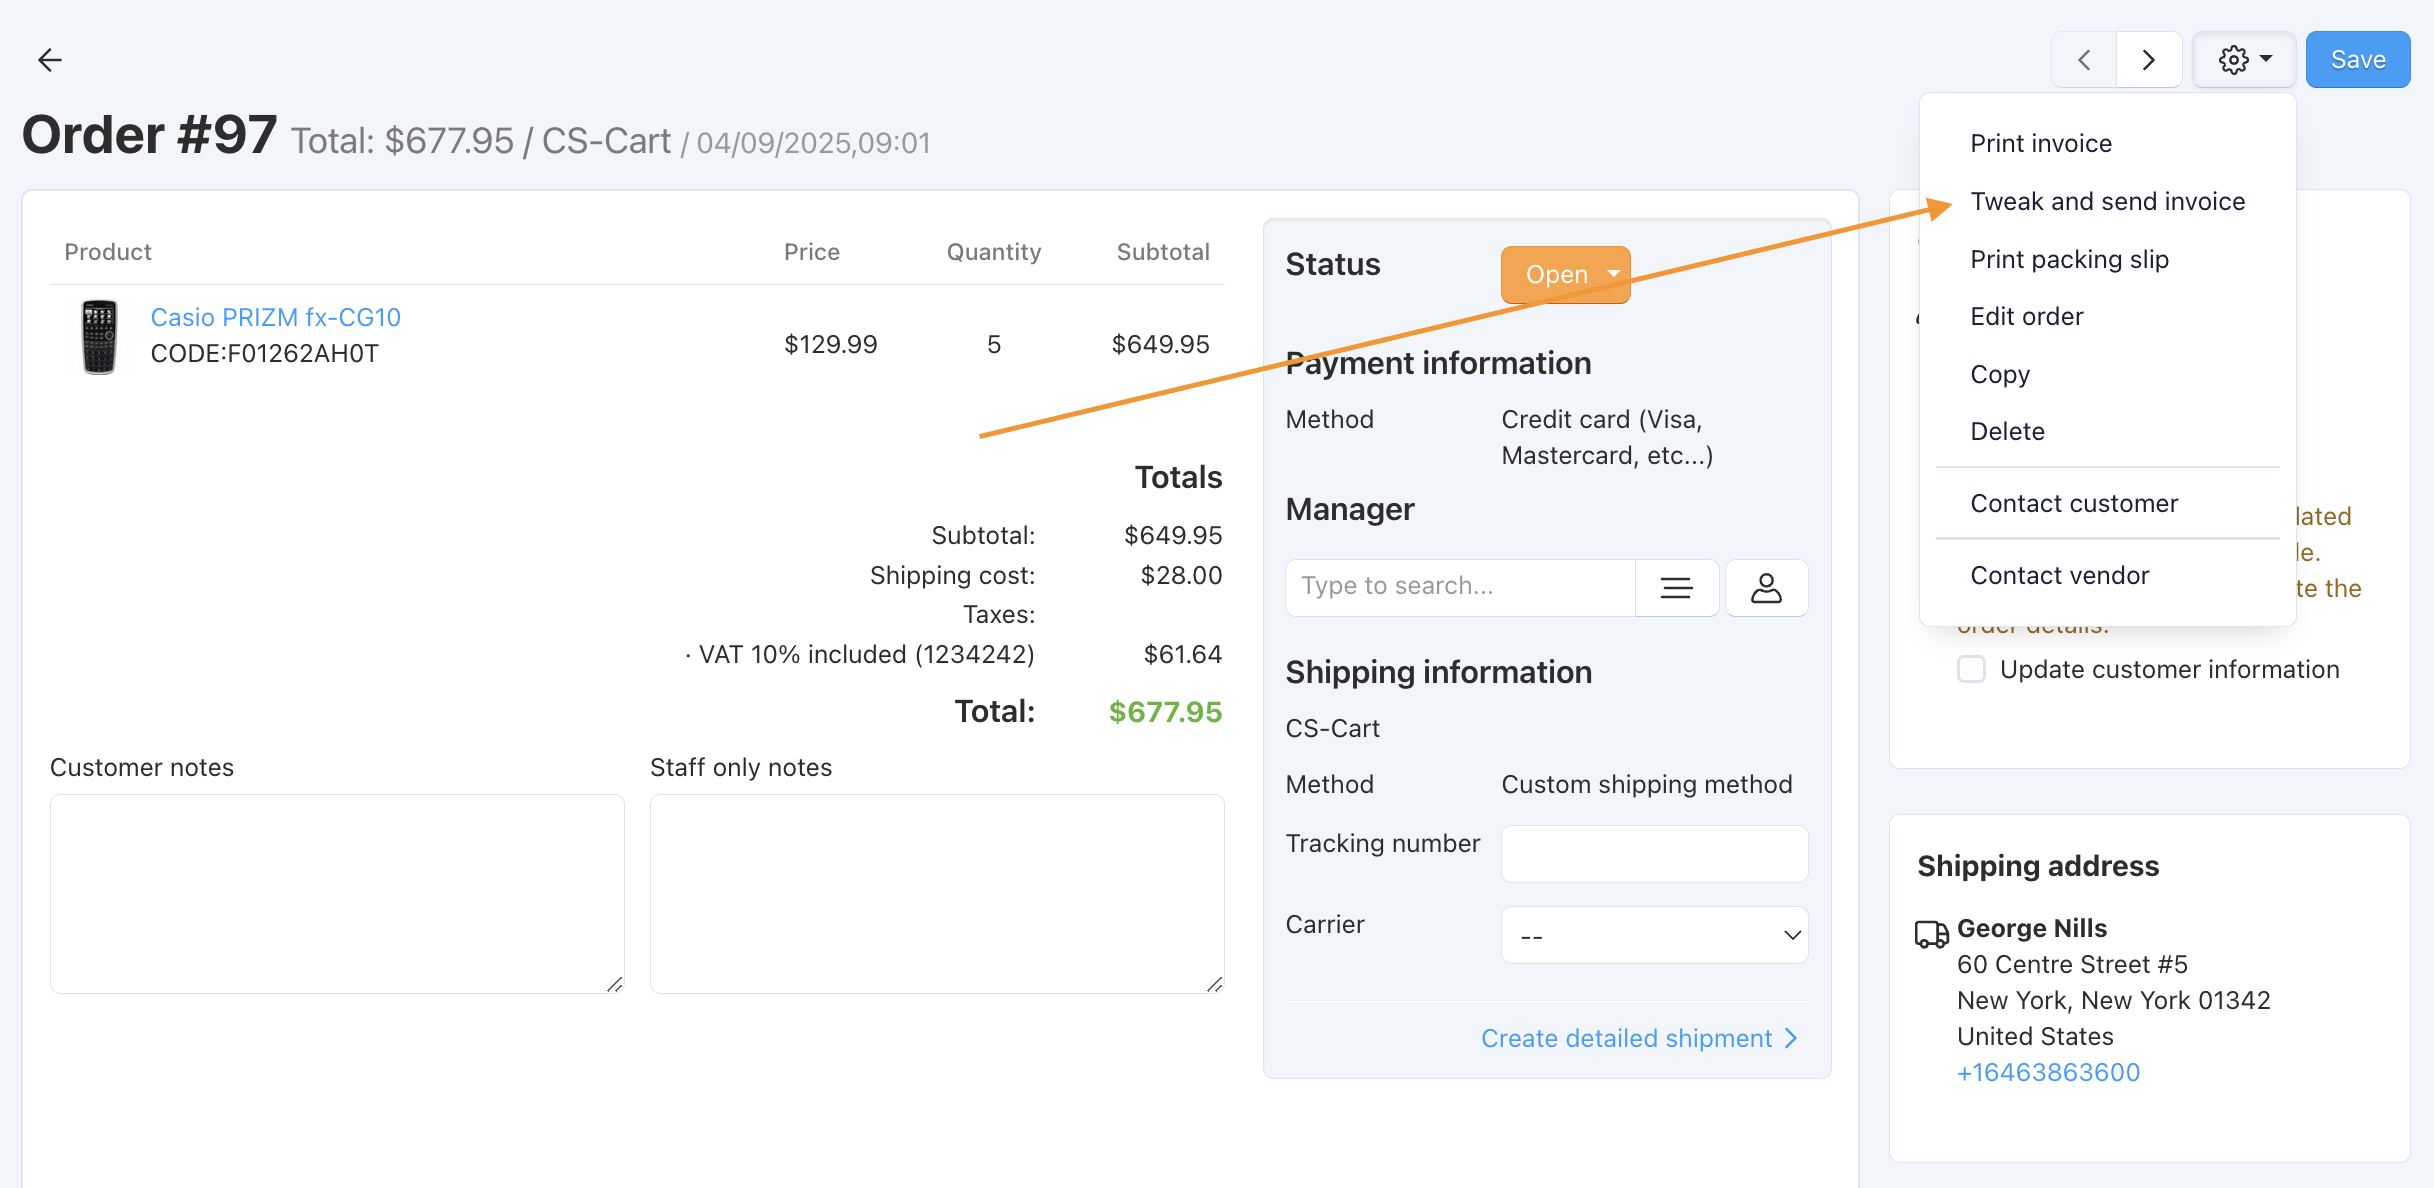The width and height of the screenshot is (2434, 1188).
Task: Call the phone number +16463863600
Action: tap(2048, 1072)
